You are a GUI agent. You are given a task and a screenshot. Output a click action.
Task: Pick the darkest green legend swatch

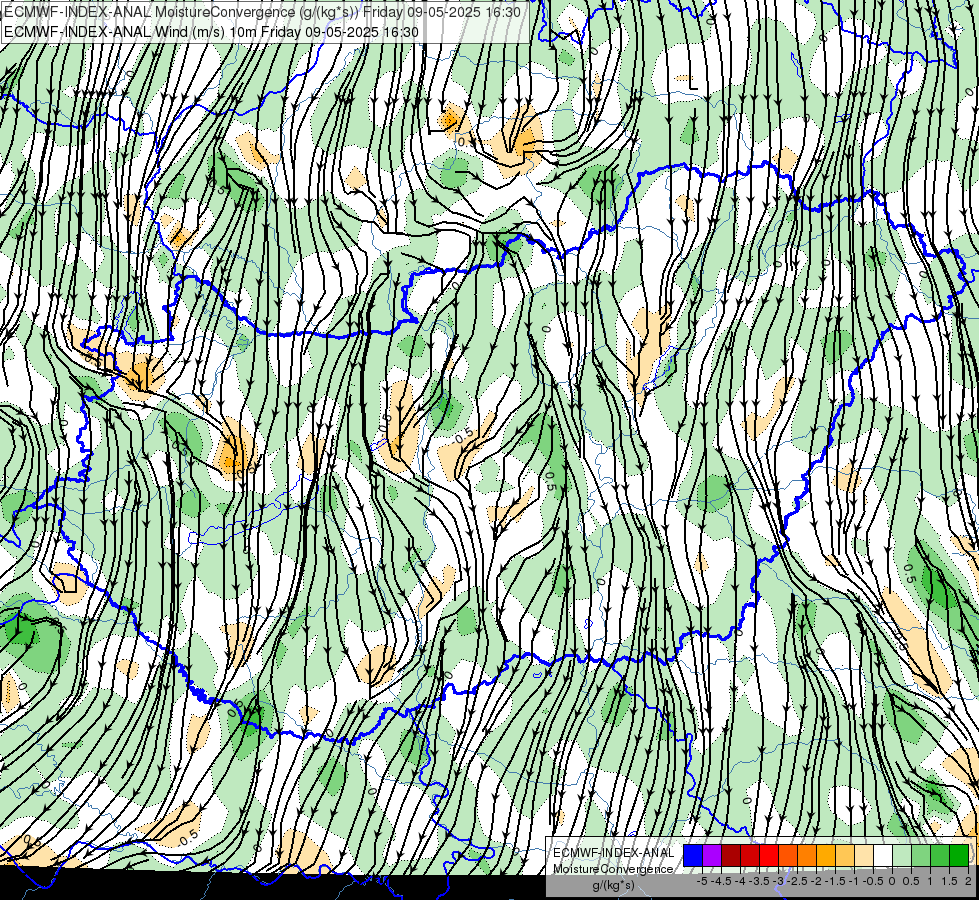[x=959, y=855]
